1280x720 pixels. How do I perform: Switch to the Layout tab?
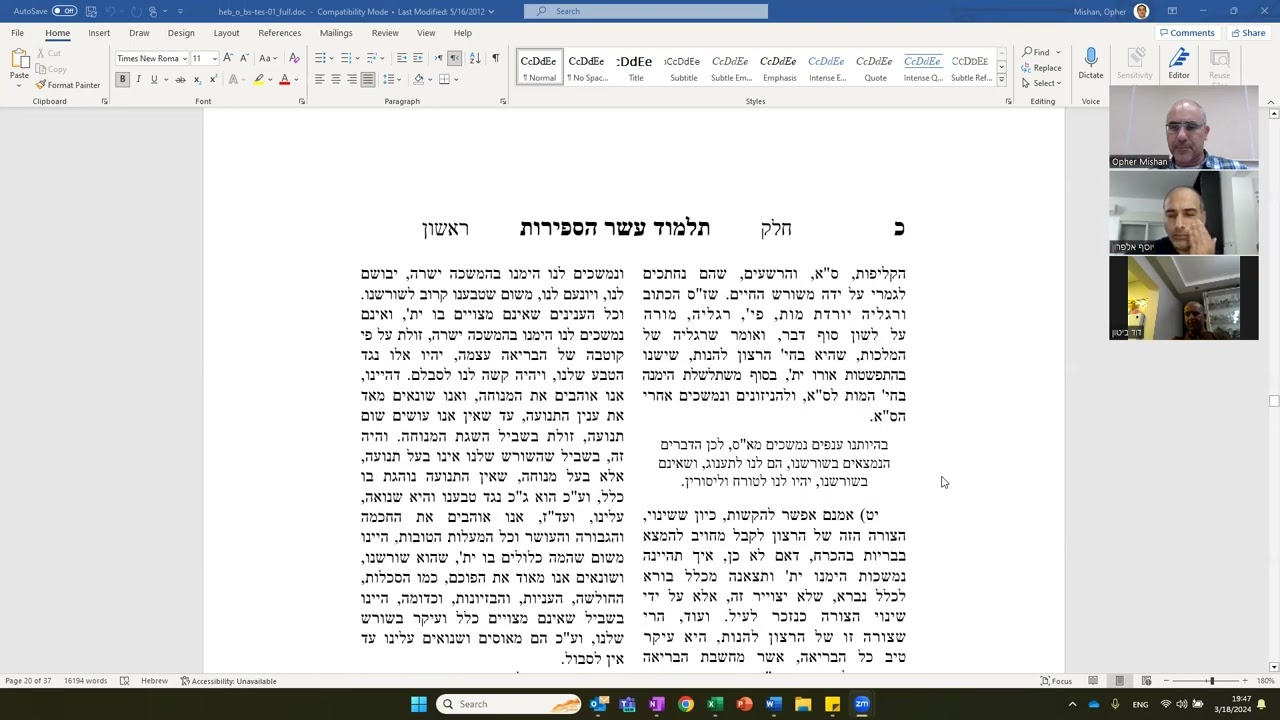[x=226, y=33]
